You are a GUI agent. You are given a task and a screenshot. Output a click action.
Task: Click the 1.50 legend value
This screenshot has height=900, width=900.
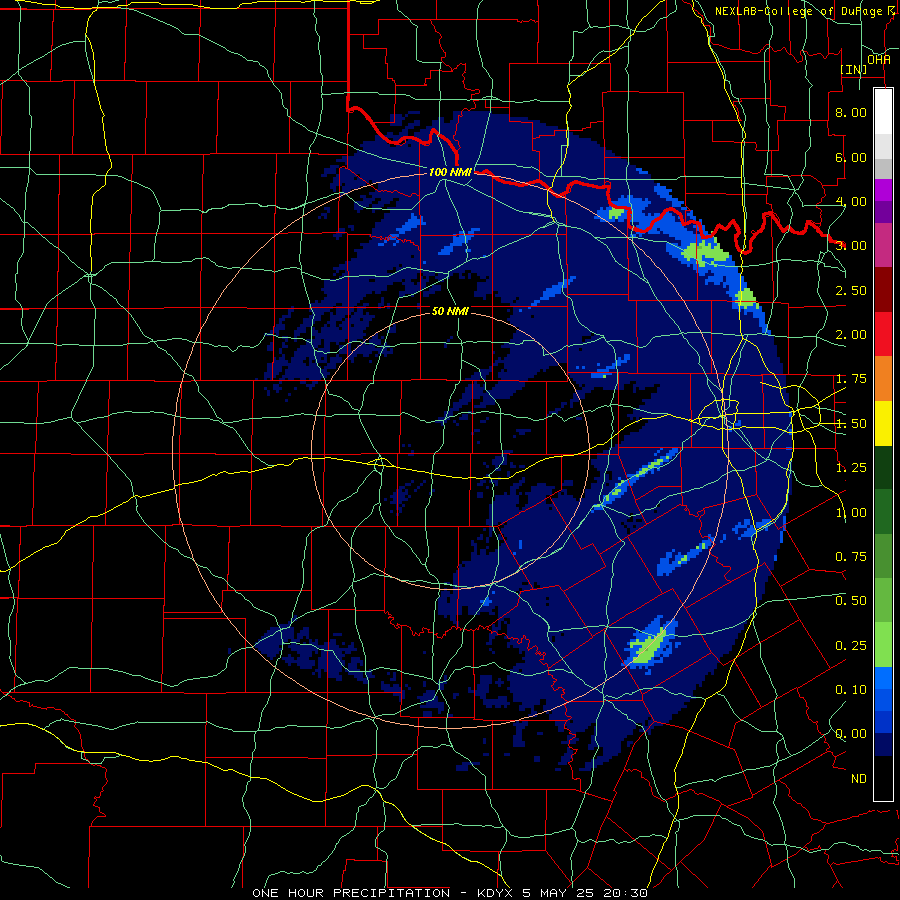(x=851, y=424)
